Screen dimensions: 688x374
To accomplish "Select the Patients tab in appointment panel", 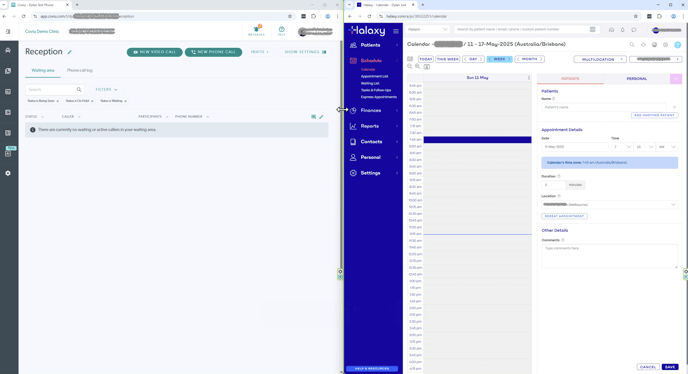I will (x=570, y=79).
